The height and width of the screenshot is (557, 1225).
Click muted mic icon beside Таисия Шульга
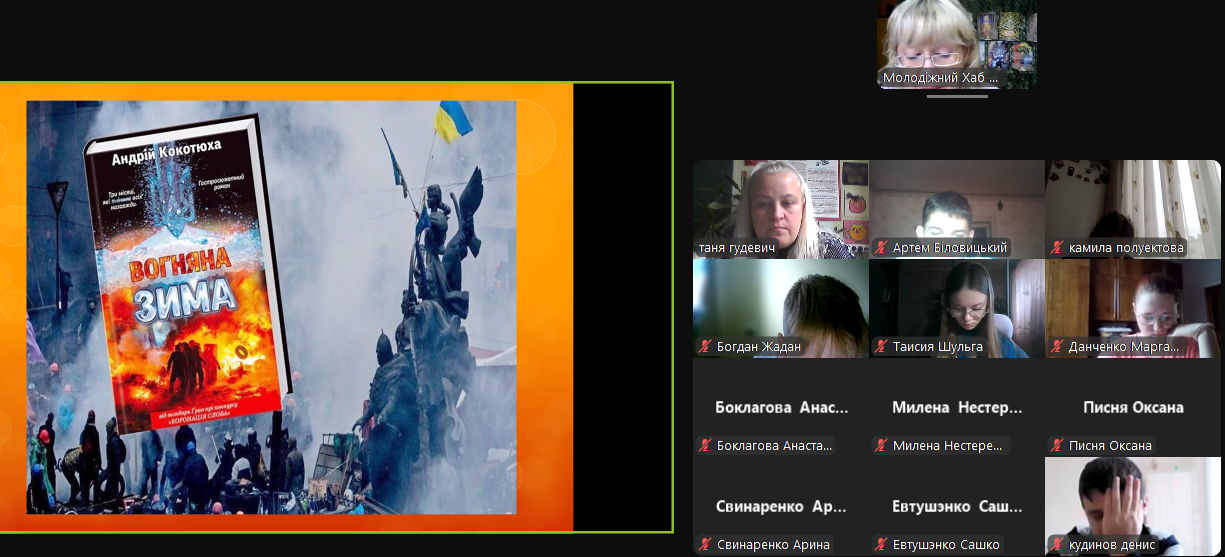[881, 347]
